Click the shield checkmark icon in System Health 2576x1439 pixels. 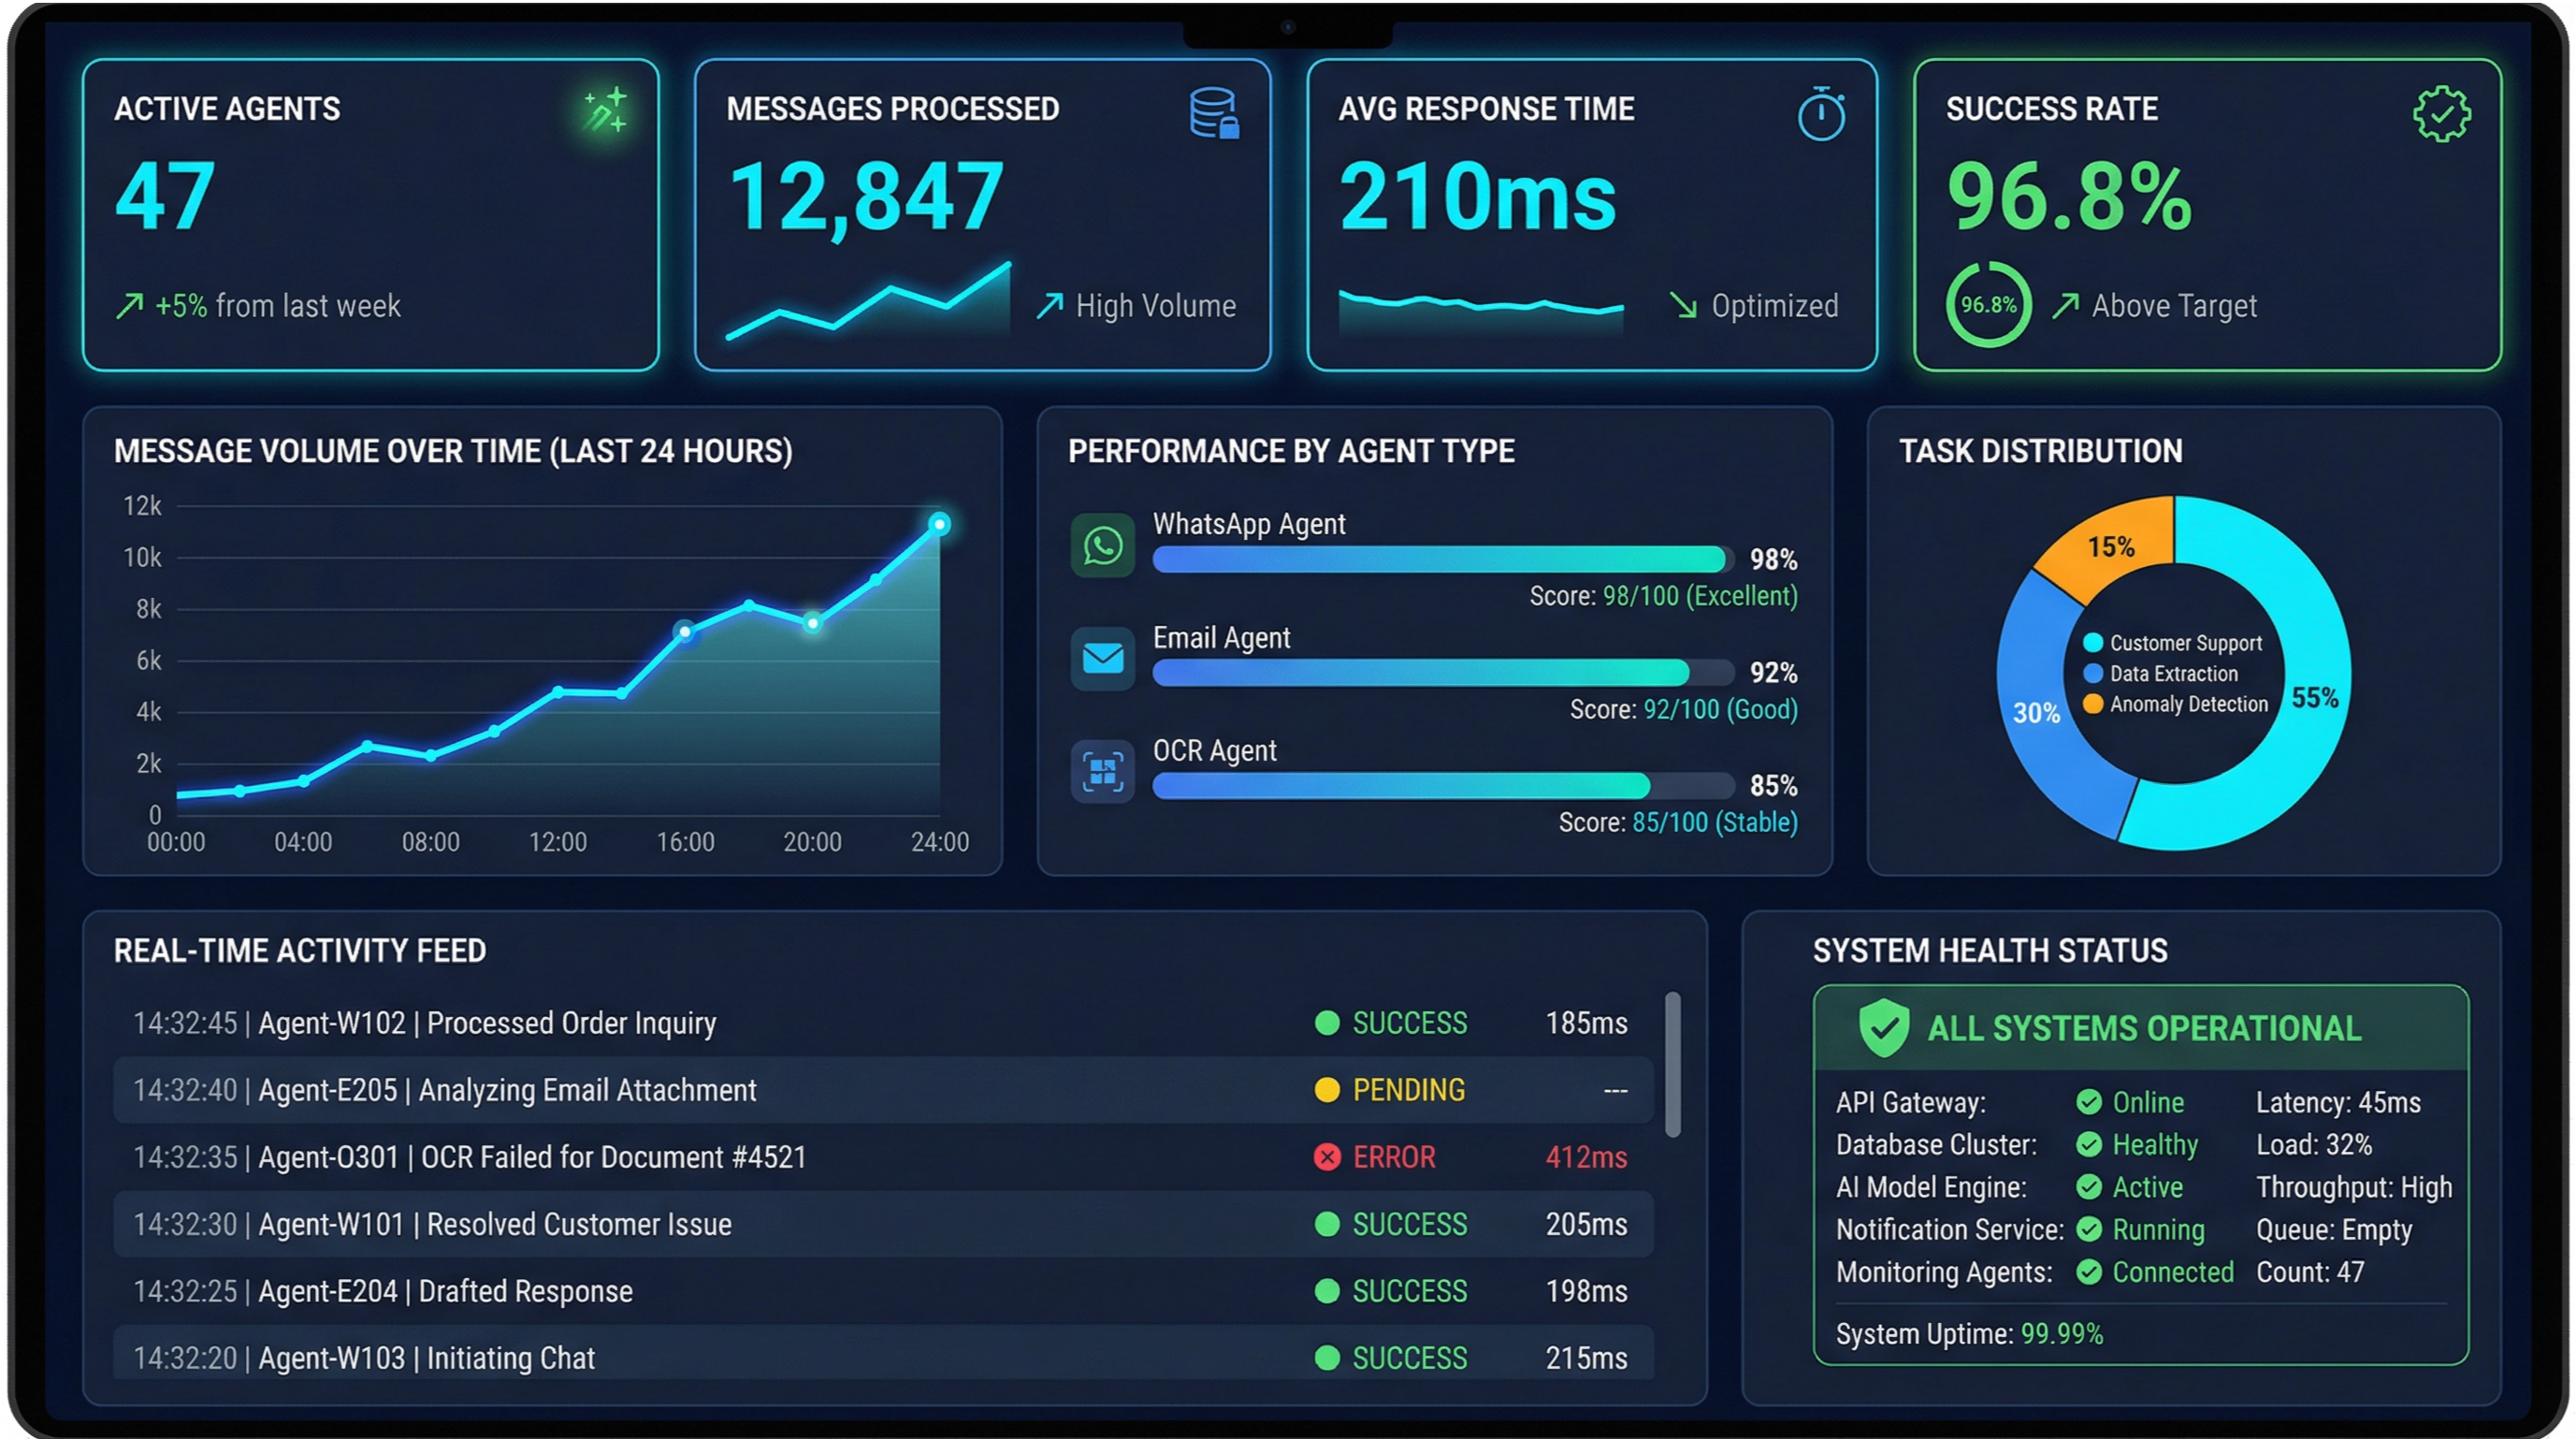(x=1883, y=1027)
